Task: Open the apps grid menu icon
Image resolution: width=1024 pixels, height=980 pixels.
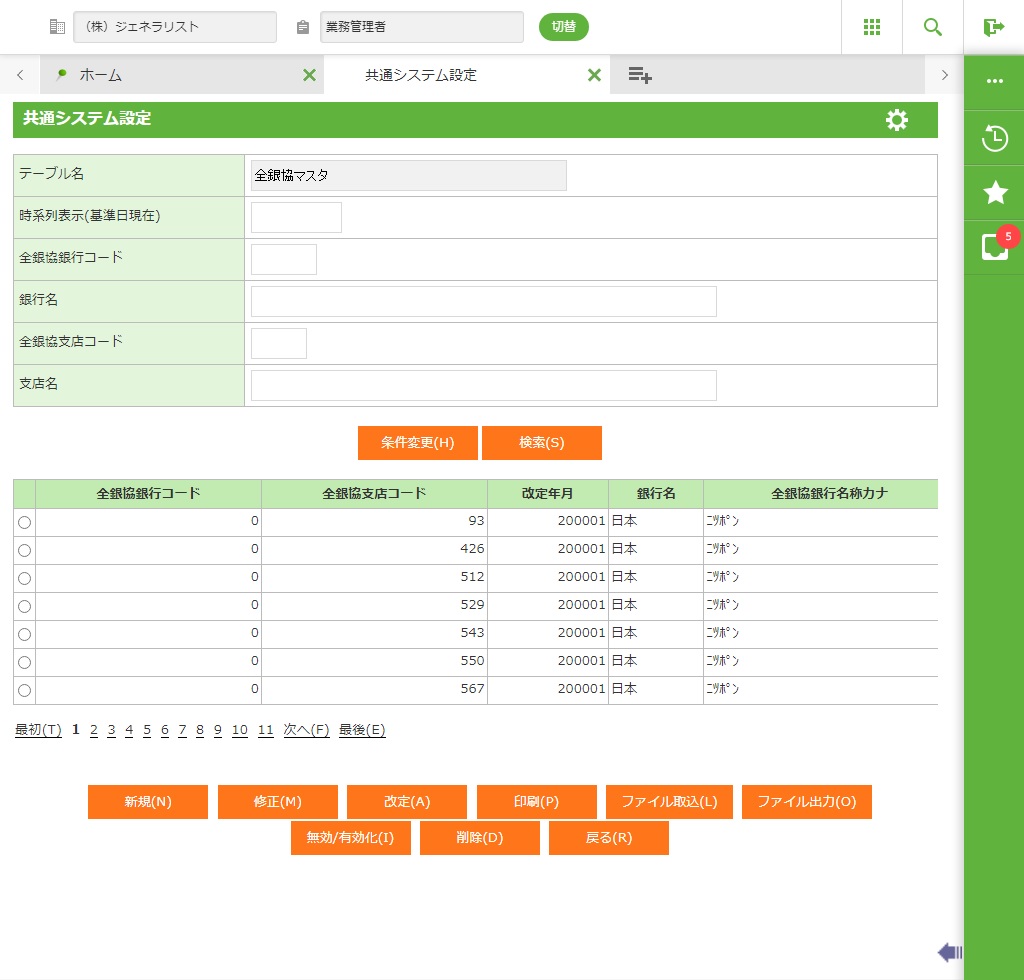Action: 871,27
